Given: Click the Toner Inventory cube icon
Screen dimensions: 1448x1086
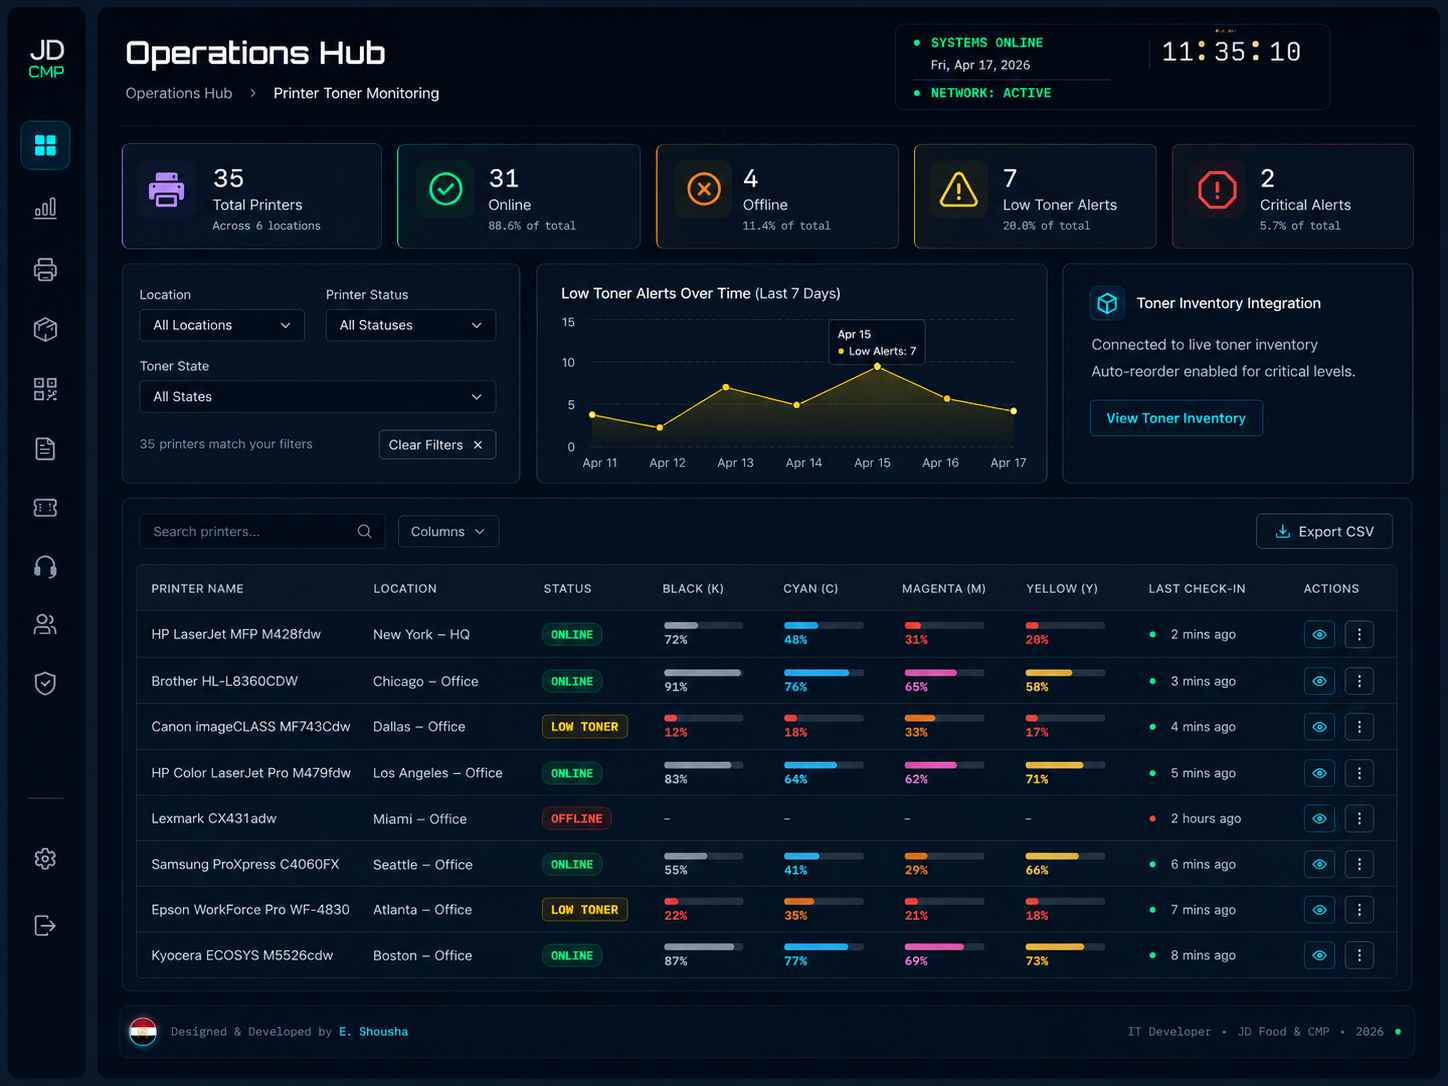Looking at the screenshot, I should tap(1107, 303).
